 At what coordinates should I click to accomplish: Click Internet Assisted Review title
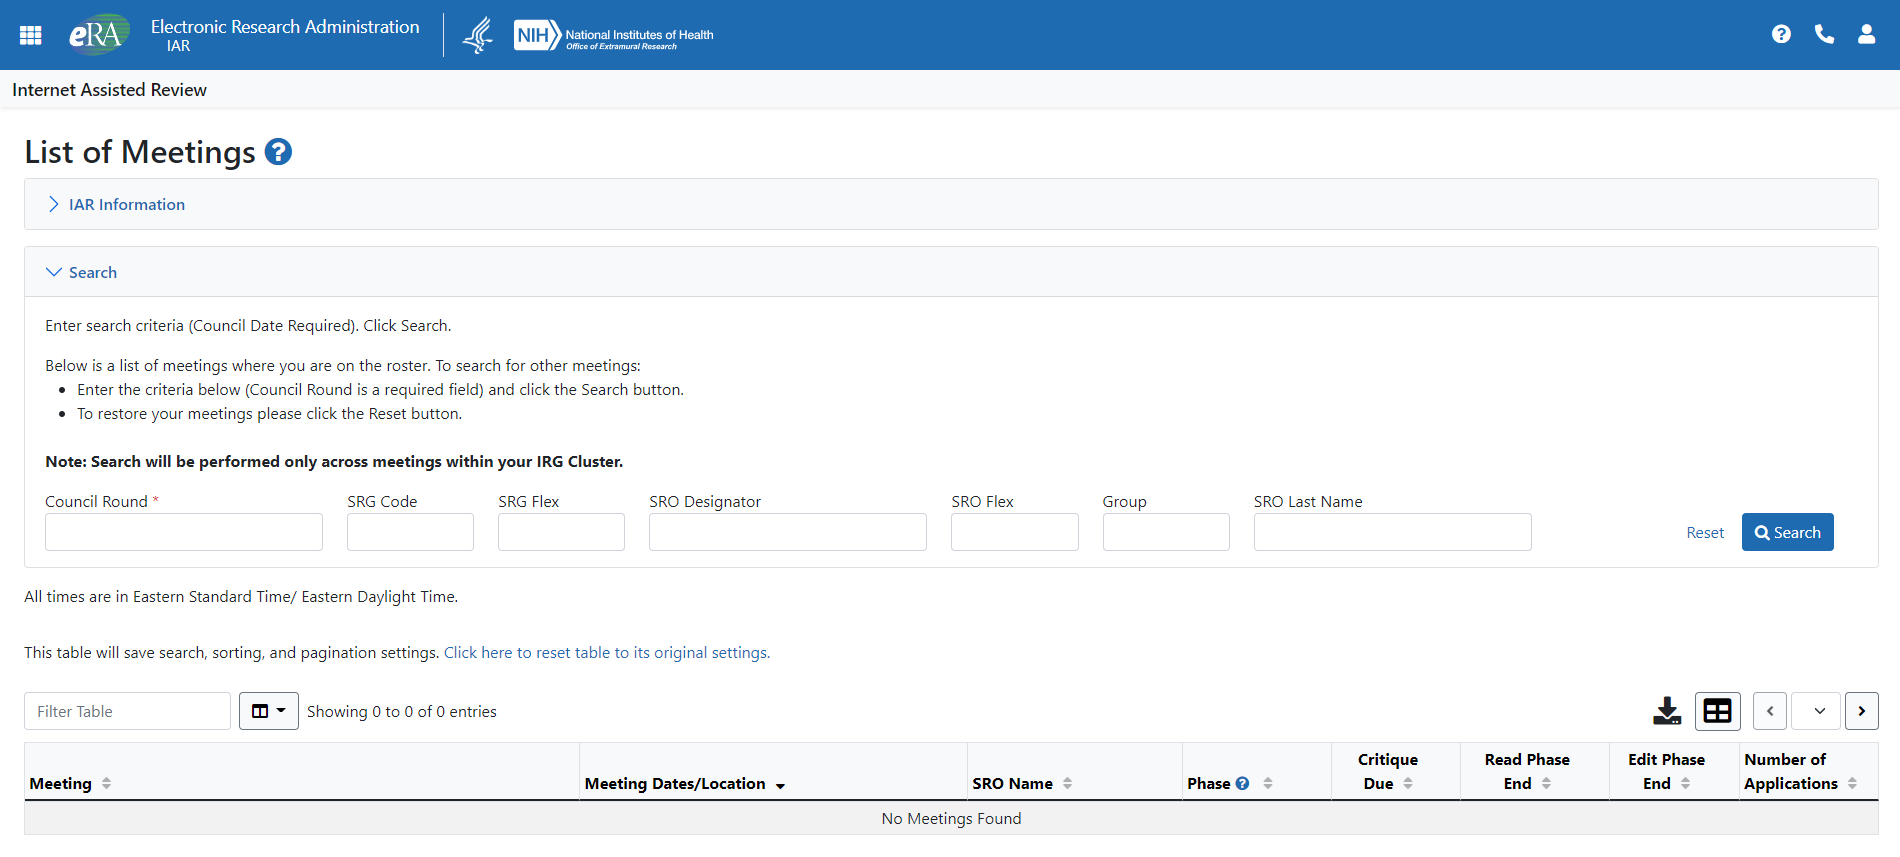click(109, 90)
